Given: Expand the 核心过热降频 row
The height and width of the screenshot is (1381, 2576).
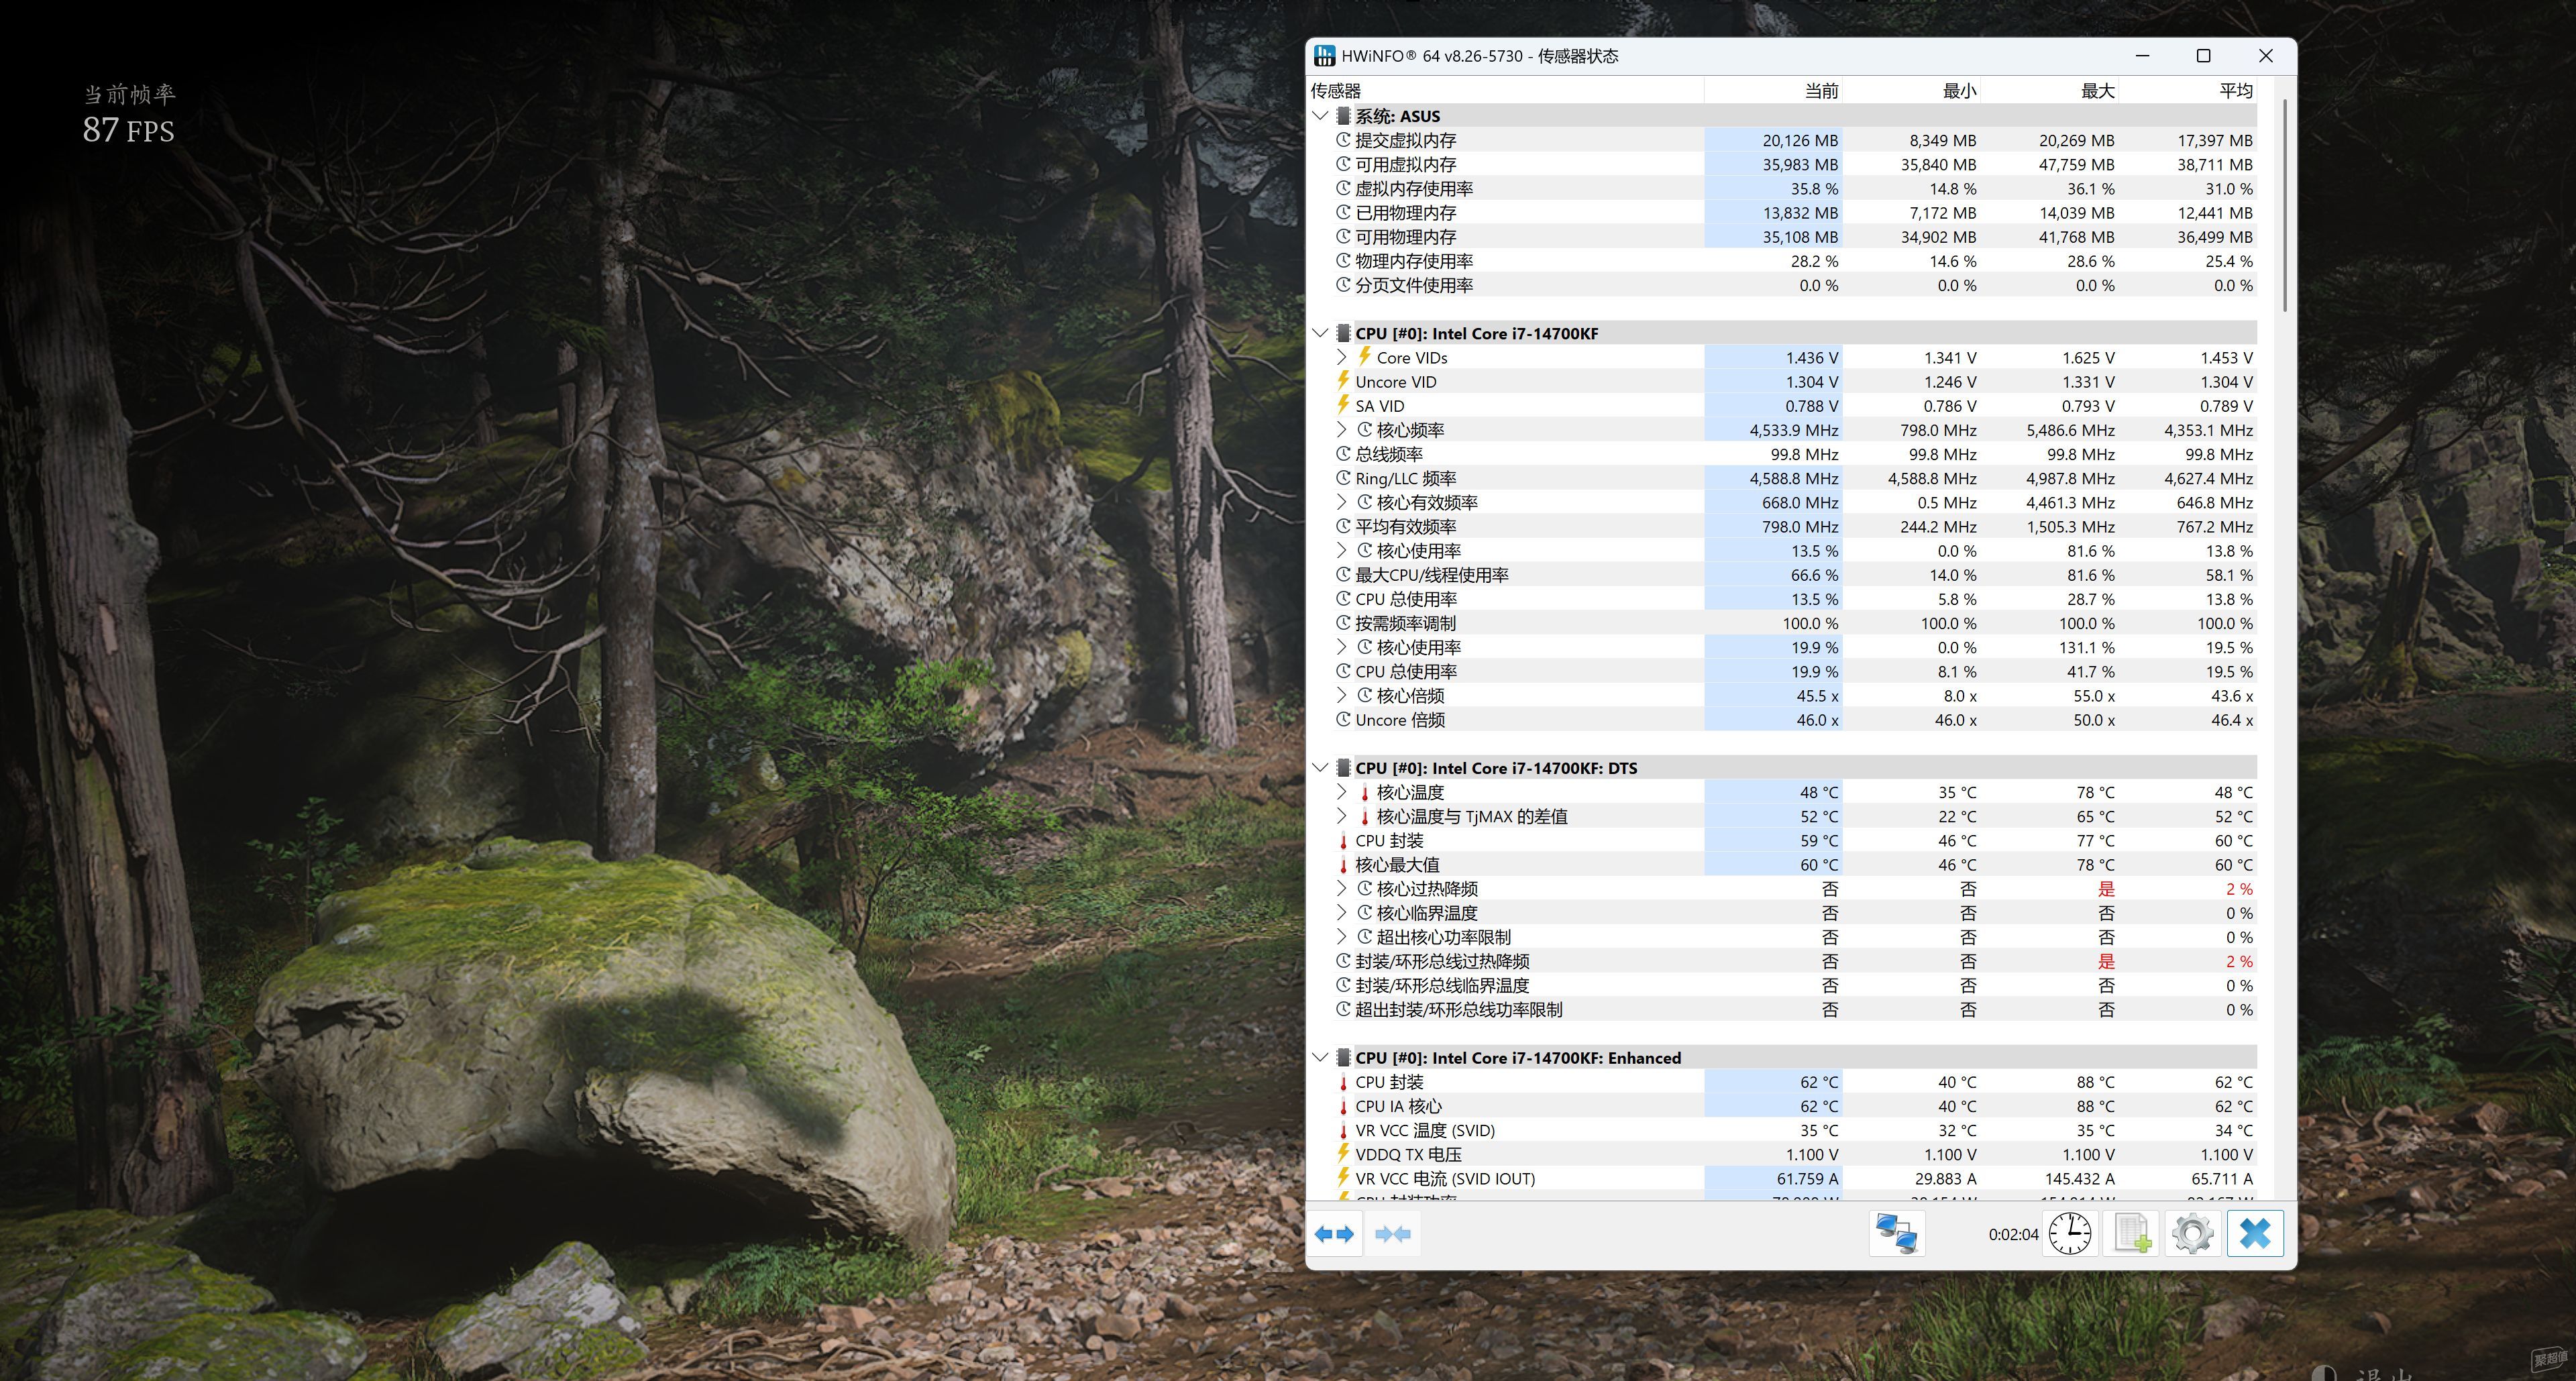Looking at the screenshot, I should tap(1342, 889).
